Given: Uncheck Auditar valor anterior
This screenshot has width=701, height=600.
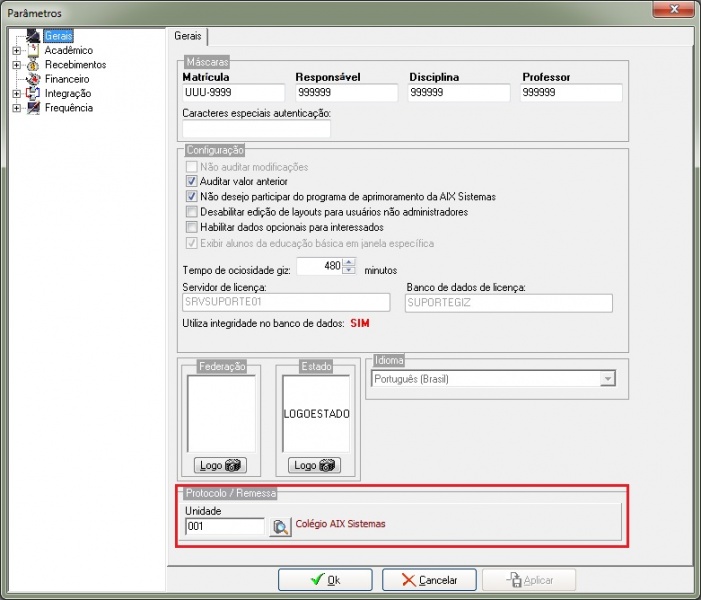Looking at the screenshot, I should pos(191,181).
